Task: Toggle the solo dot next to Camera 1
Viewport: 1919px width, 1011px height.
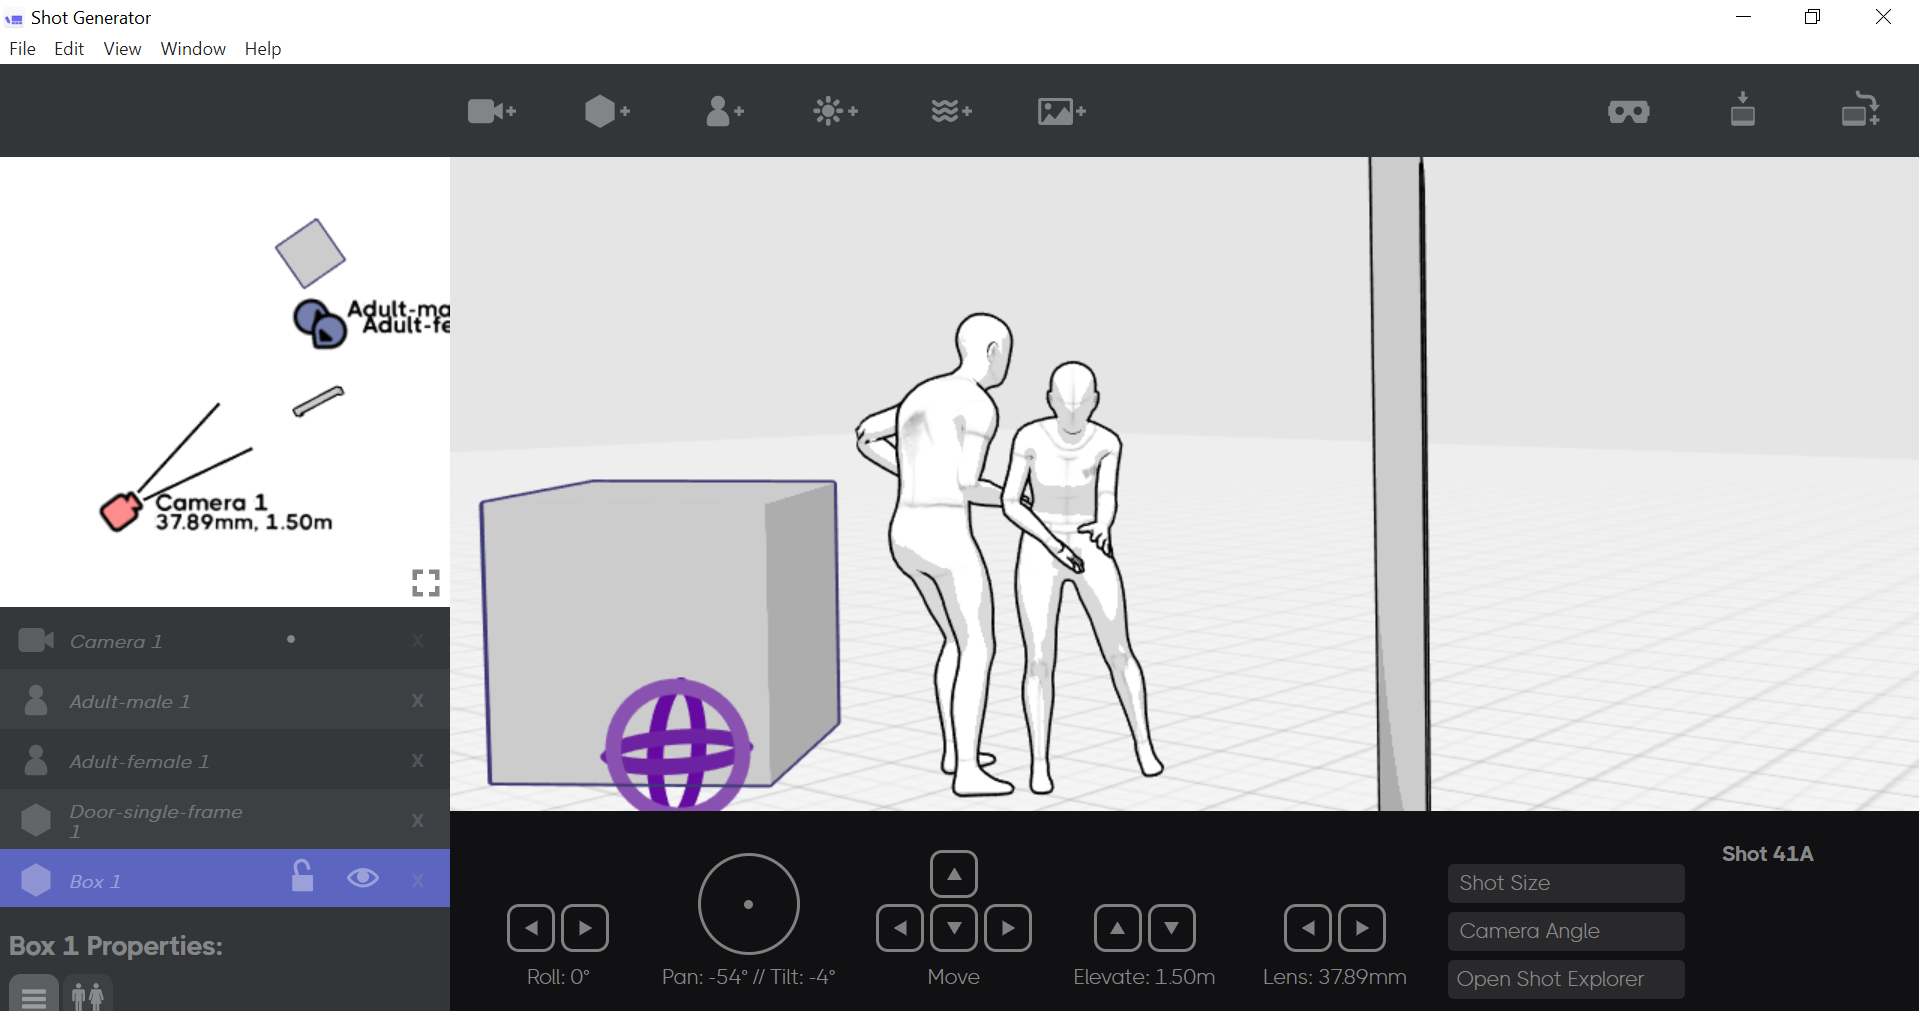Action: tap(291, 639)
